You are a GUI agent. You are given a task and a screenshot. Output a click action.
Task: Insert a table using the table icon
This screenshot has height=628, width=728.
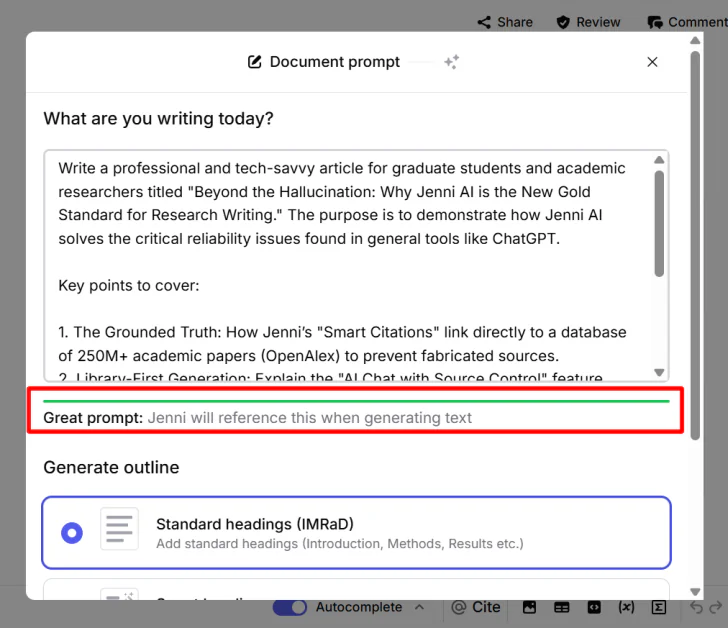tap(562, 607)
